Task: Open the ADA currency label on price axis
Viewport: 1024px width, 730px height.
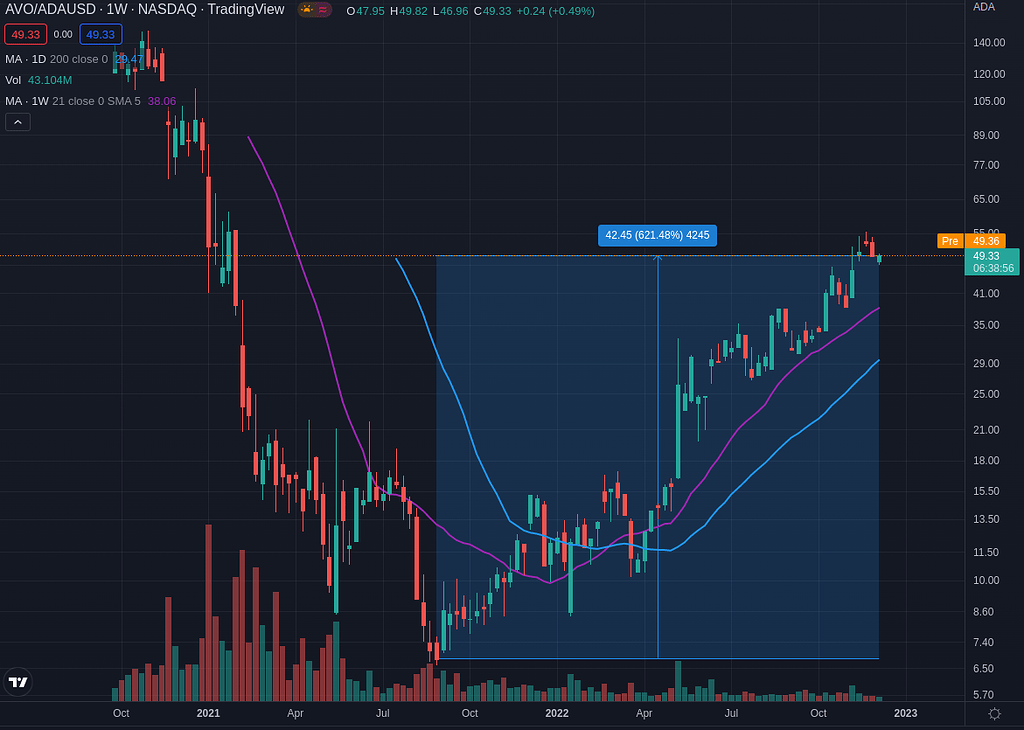Action: point(984,7)
